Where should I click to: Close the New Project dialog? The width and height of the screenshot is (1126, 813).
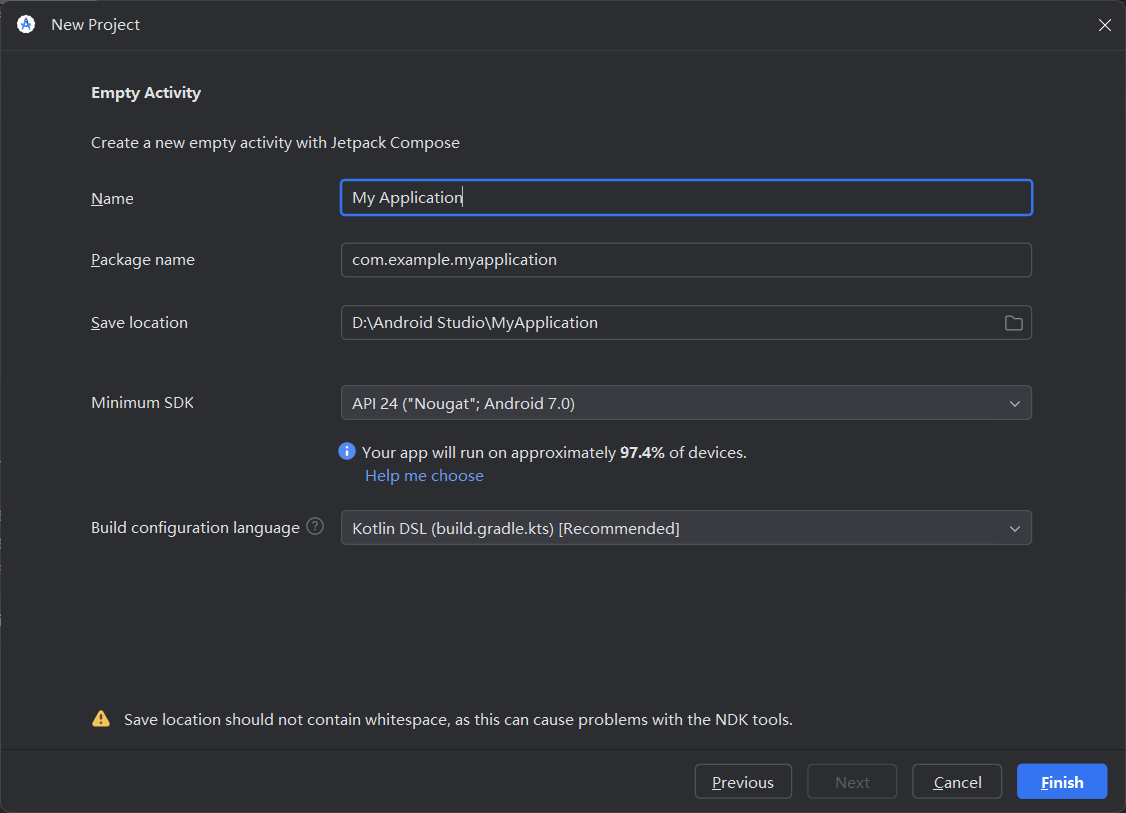tap(1104, 25)
